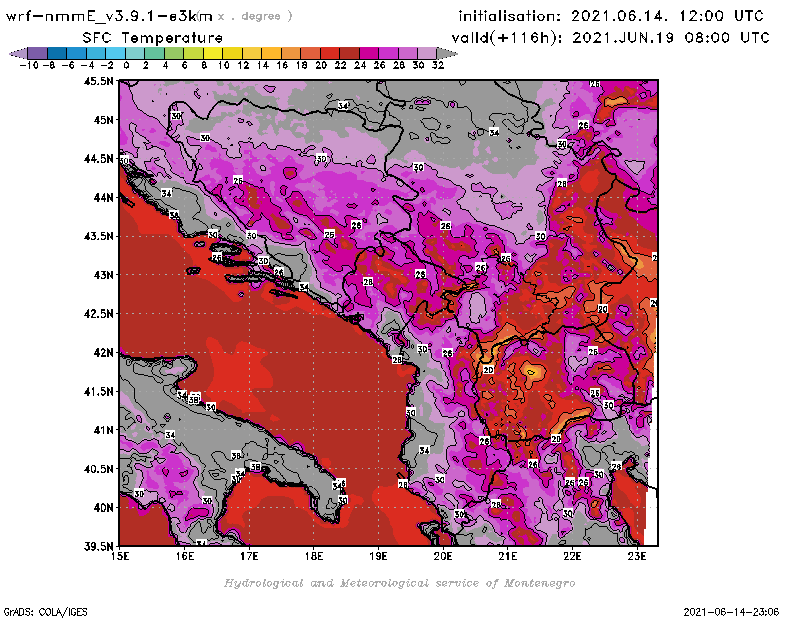Click latitude axis label '42.5N'
Viewport: 800px width, 618px height.
[98, 314]
